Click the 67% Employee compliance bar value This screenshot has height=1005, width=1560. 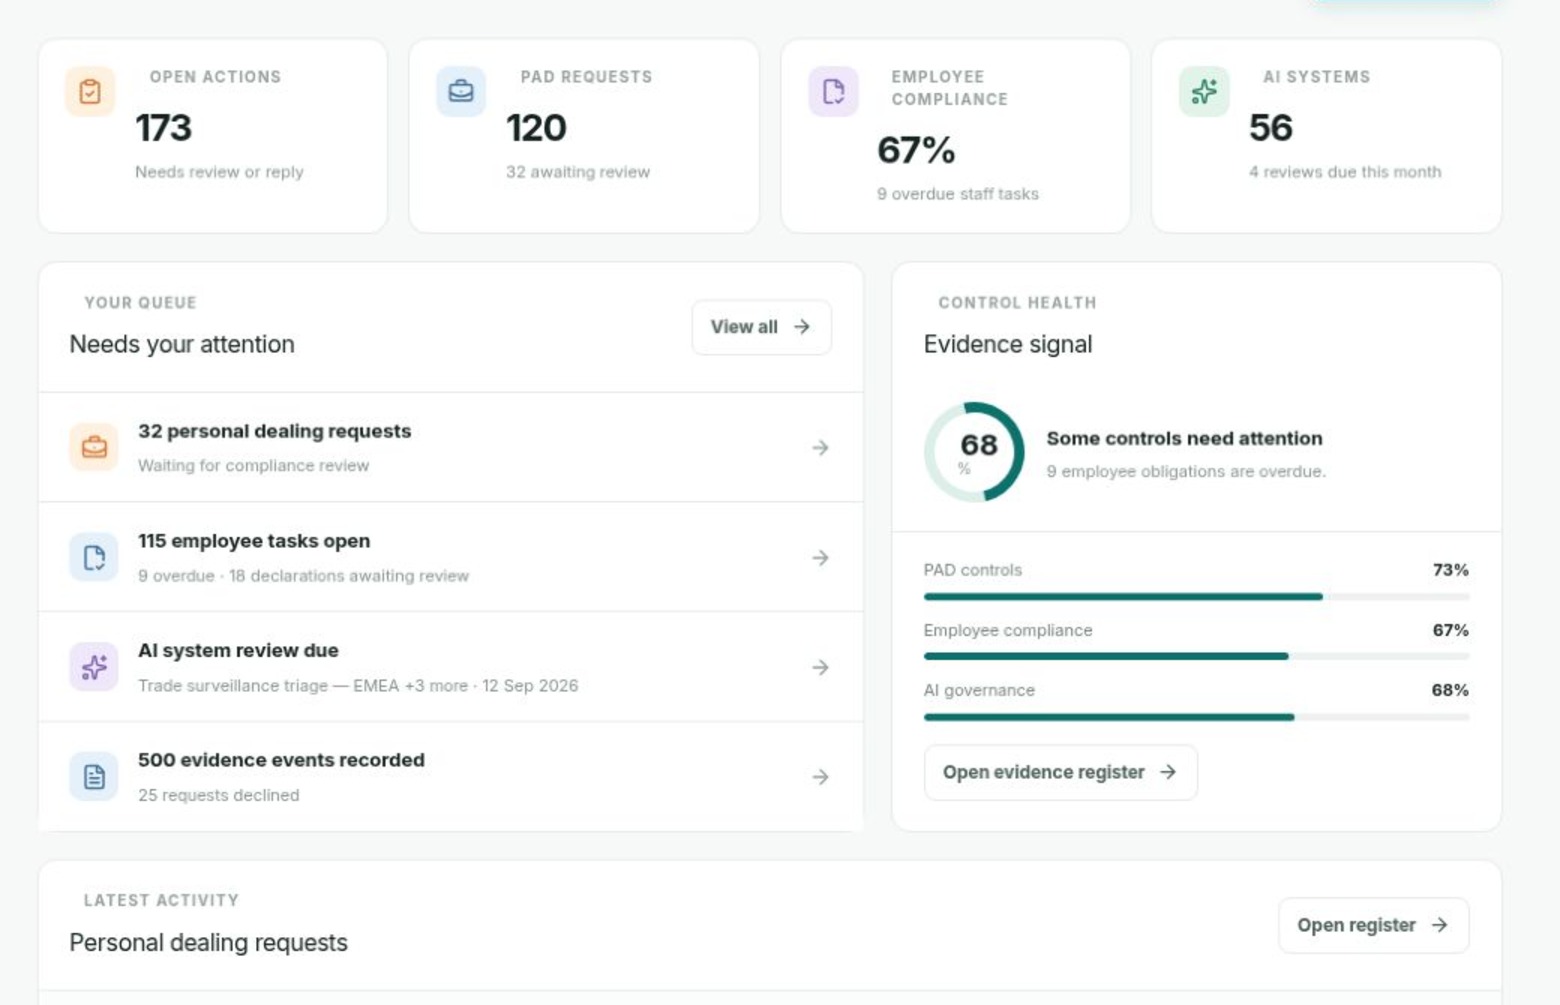pyautogui.click(x=1450, y=630)
